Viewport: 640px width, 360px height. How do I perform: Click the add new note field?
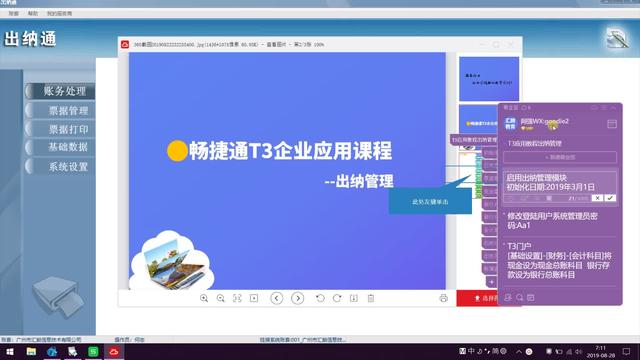pyautogui.click(x=560, y=157)
